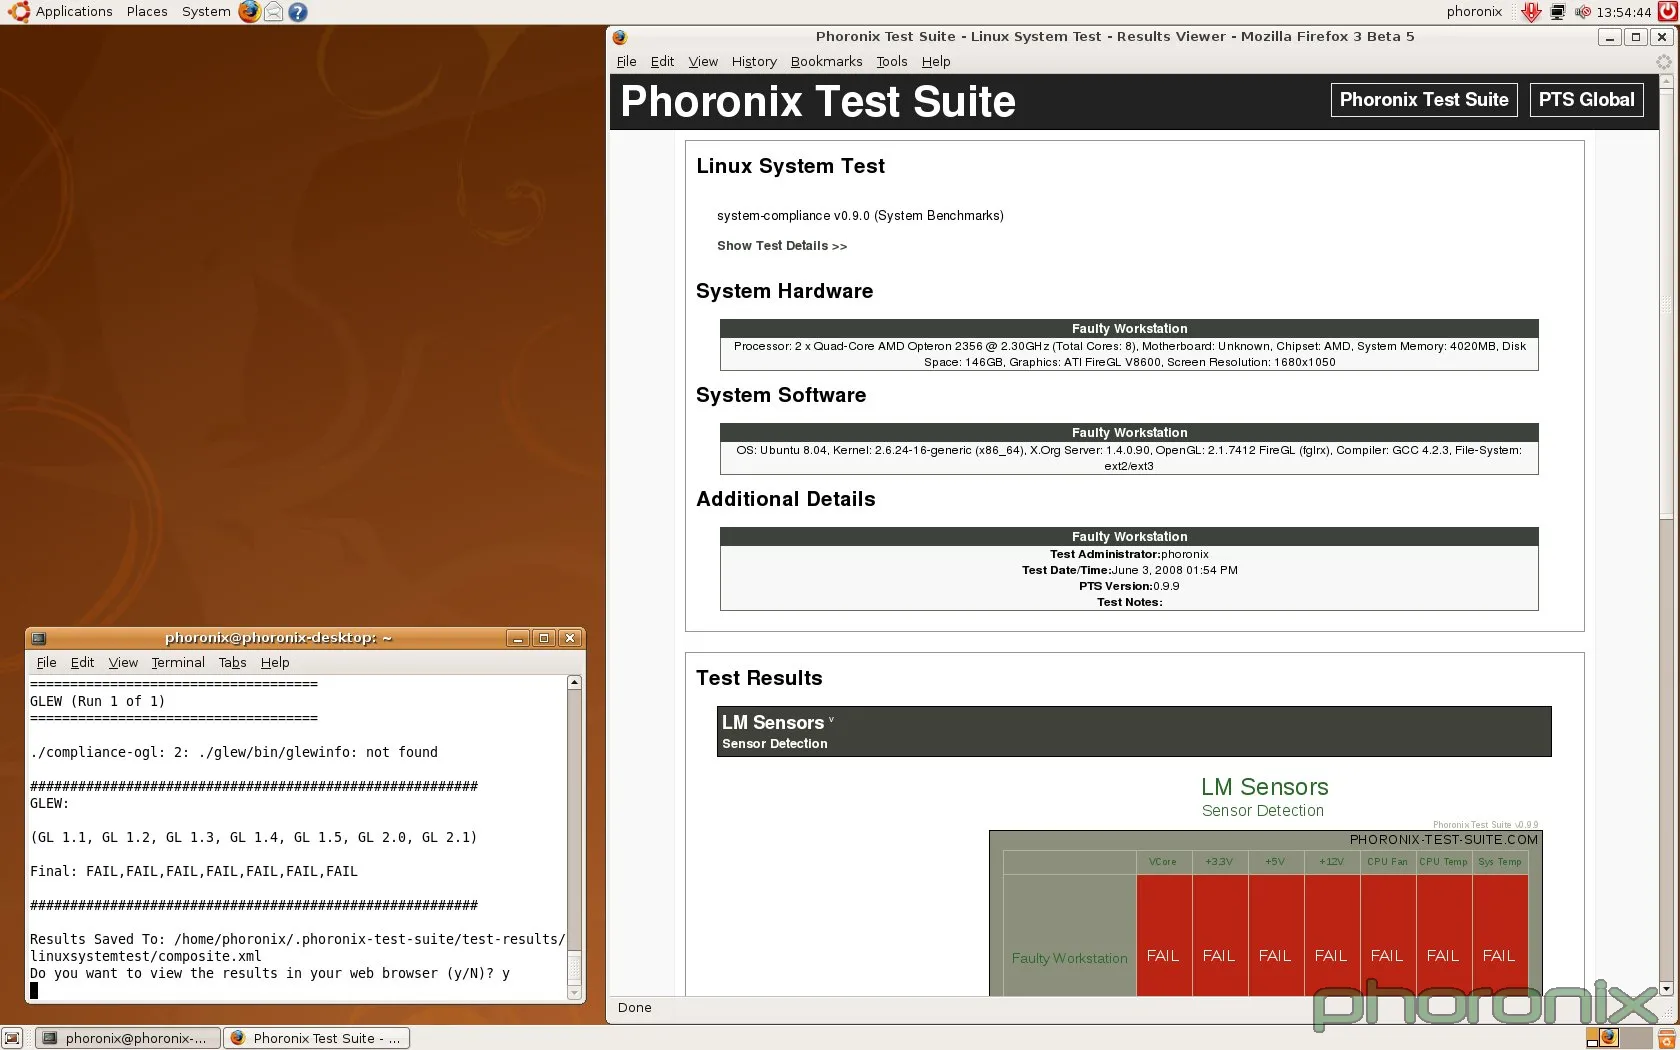Open the System menu
Screen dimensions: 1680x1050
point(206,12)
